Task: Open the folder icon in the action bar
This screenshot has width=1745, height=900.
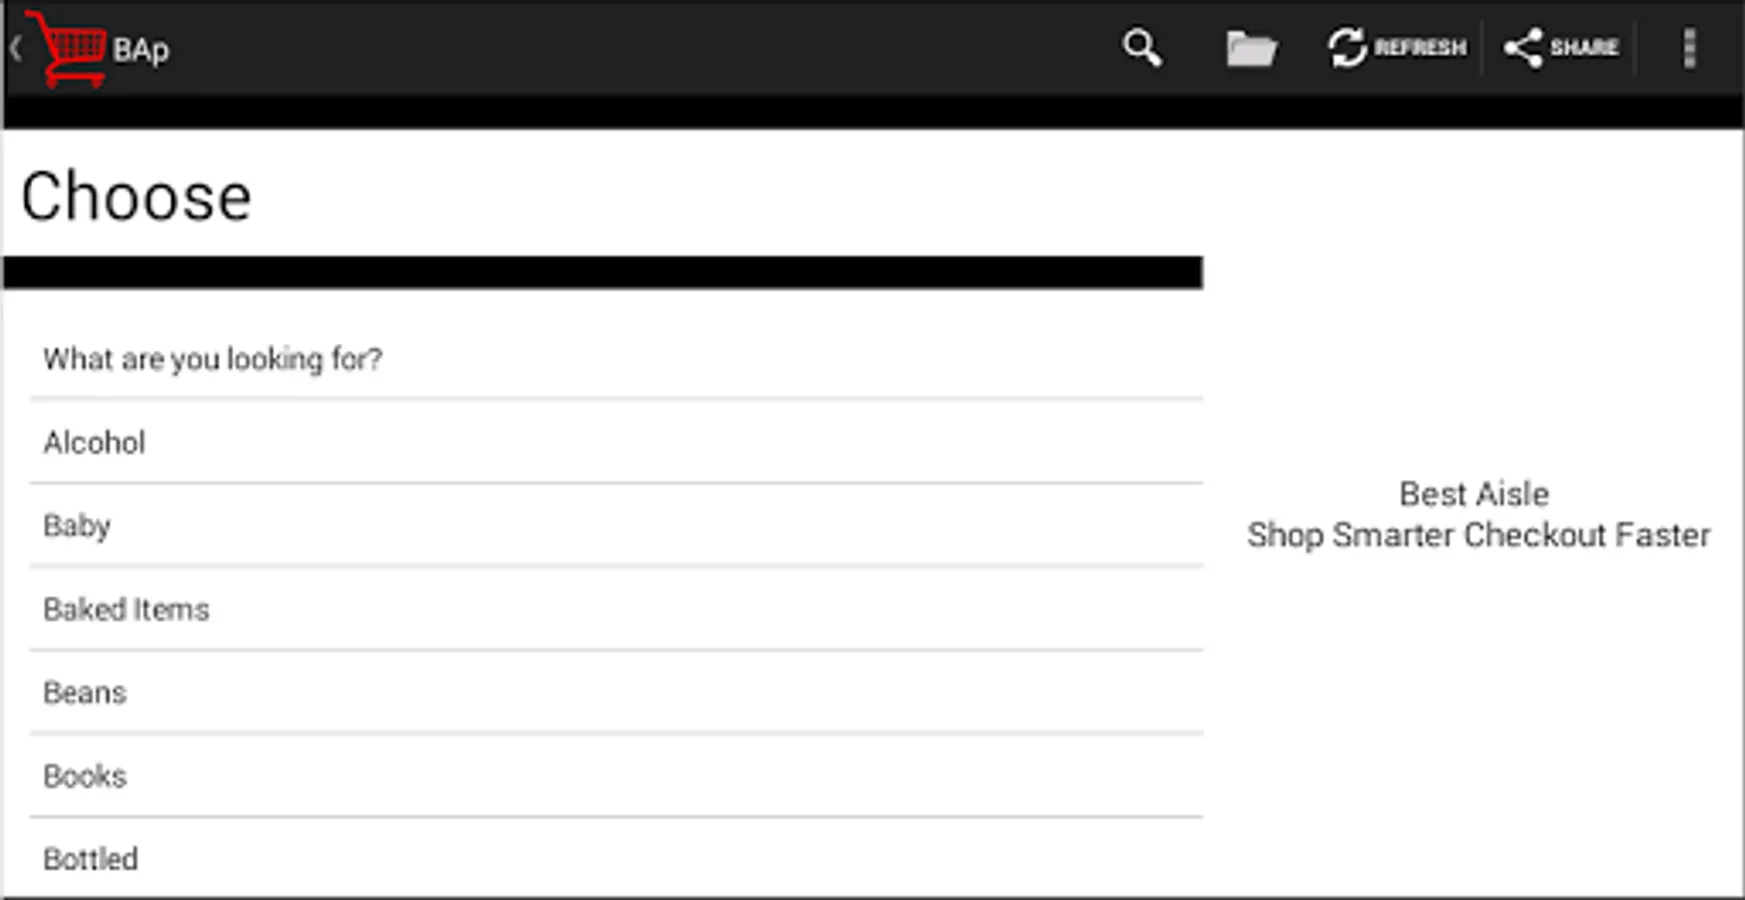Action: tap(1251, 48)
